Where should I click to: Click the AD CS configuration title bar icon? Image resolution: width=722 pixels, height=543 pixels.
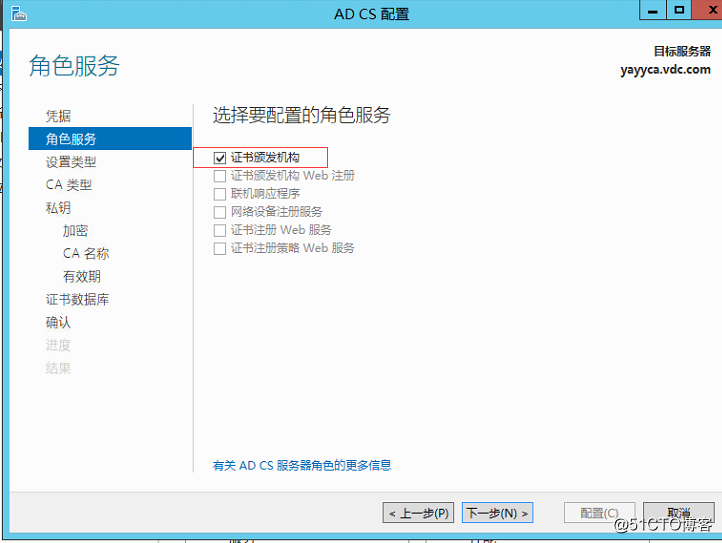tap(19, 14)
